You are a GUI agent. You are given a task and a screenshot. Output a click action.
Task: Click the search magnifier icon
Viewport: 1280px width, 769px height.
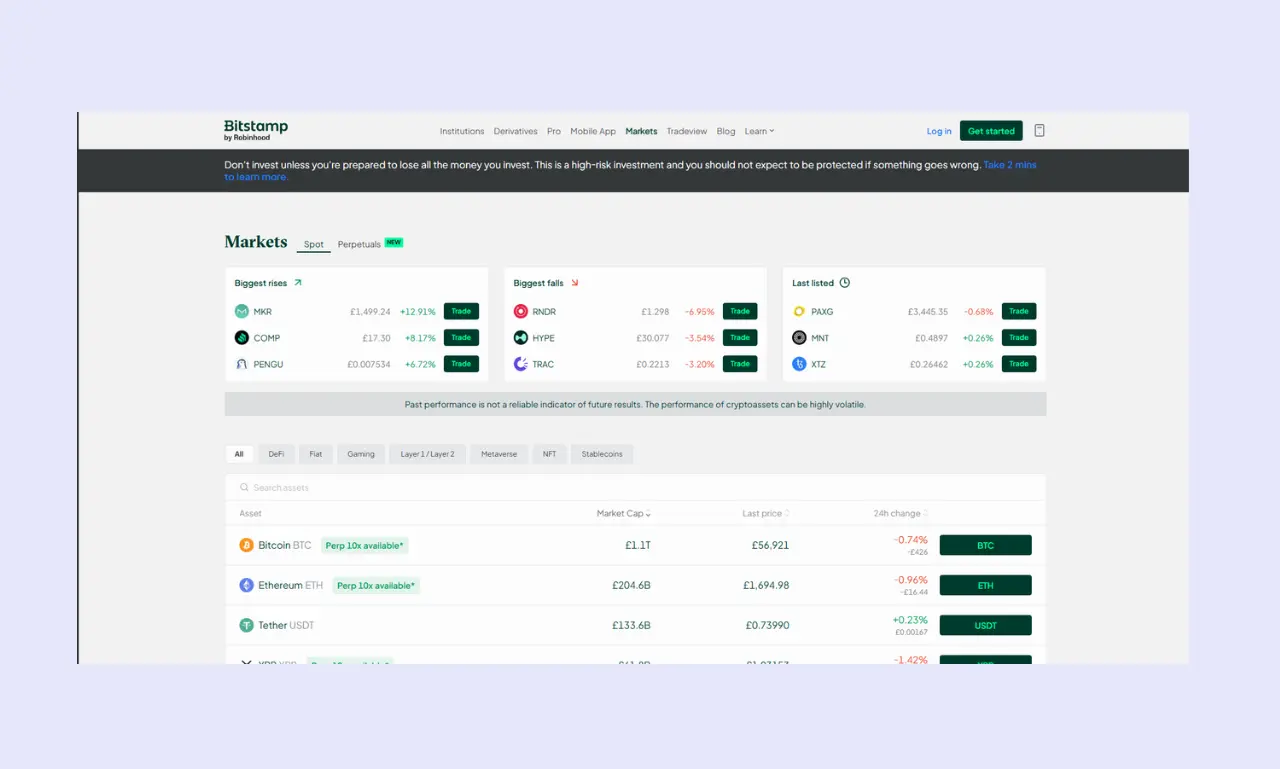[x=244, y=488]
